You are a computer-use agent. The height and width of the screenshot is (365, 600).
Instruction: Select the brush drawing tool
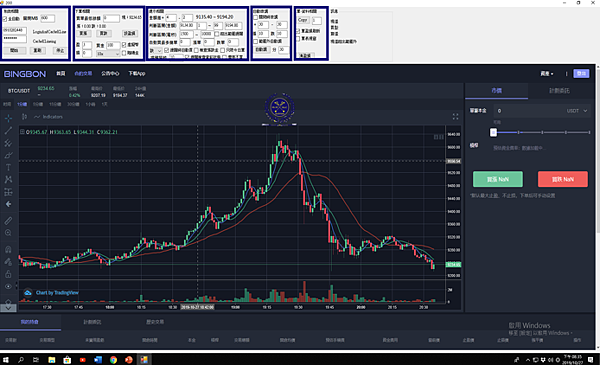click(x=8, y=155)
